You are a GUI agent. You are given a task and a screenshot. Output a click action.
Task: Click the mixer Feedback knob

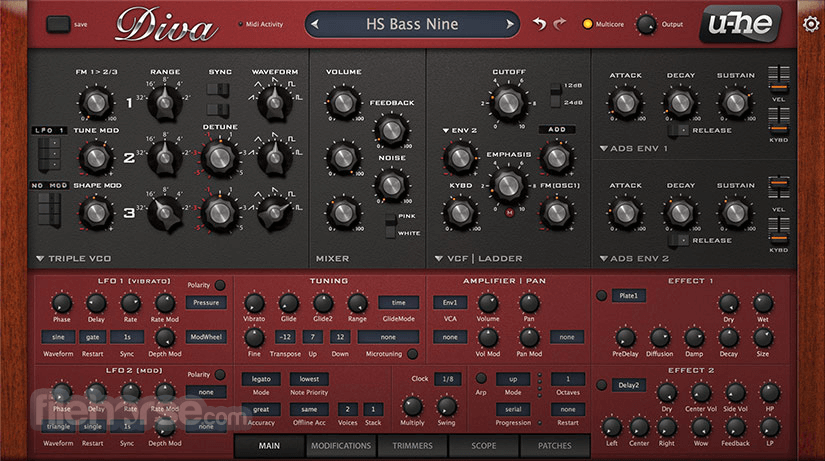point(391,130)
